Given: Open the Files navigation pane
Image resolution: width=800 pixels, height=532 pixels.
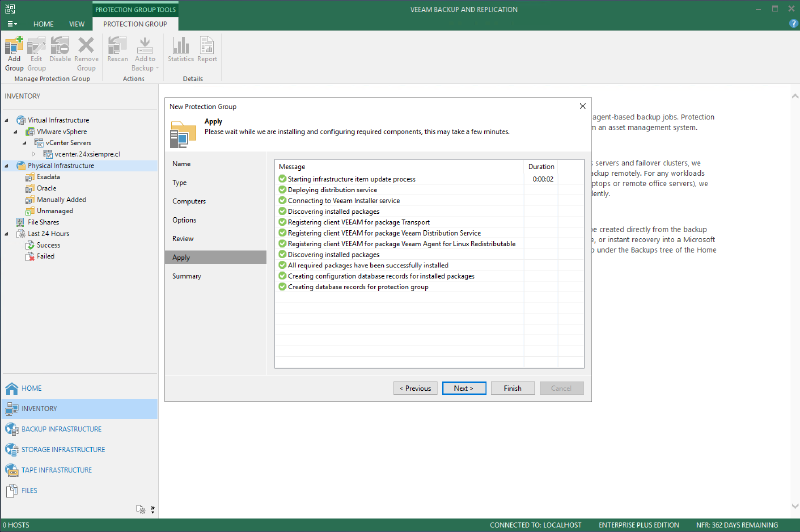Looking at the screenshot, I should pos(80,490).
